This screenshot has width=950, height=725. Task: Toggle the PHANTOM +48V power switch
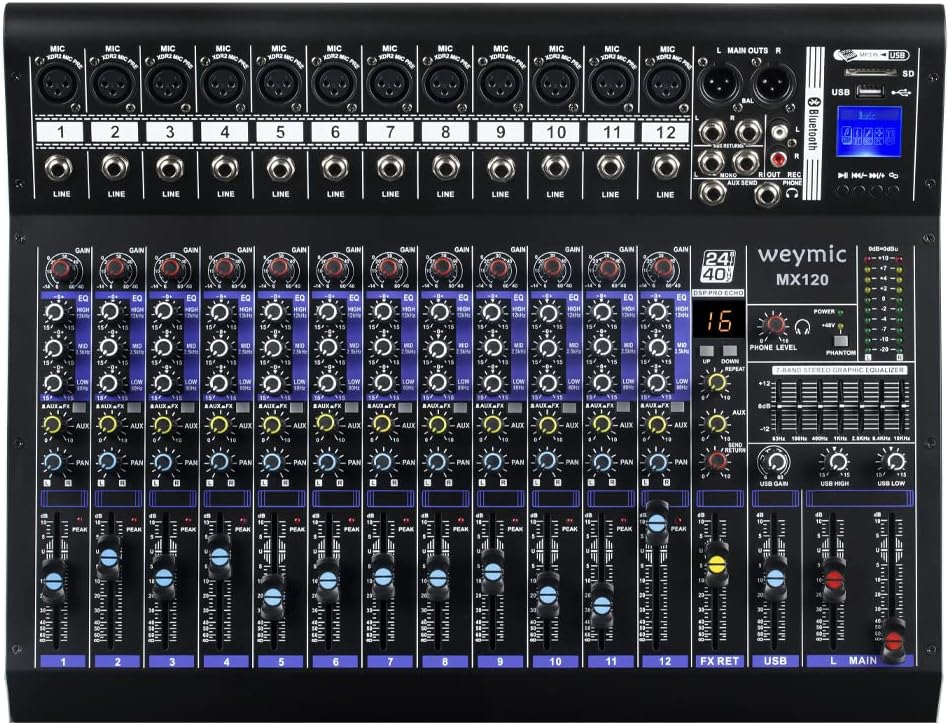(841, 341)
